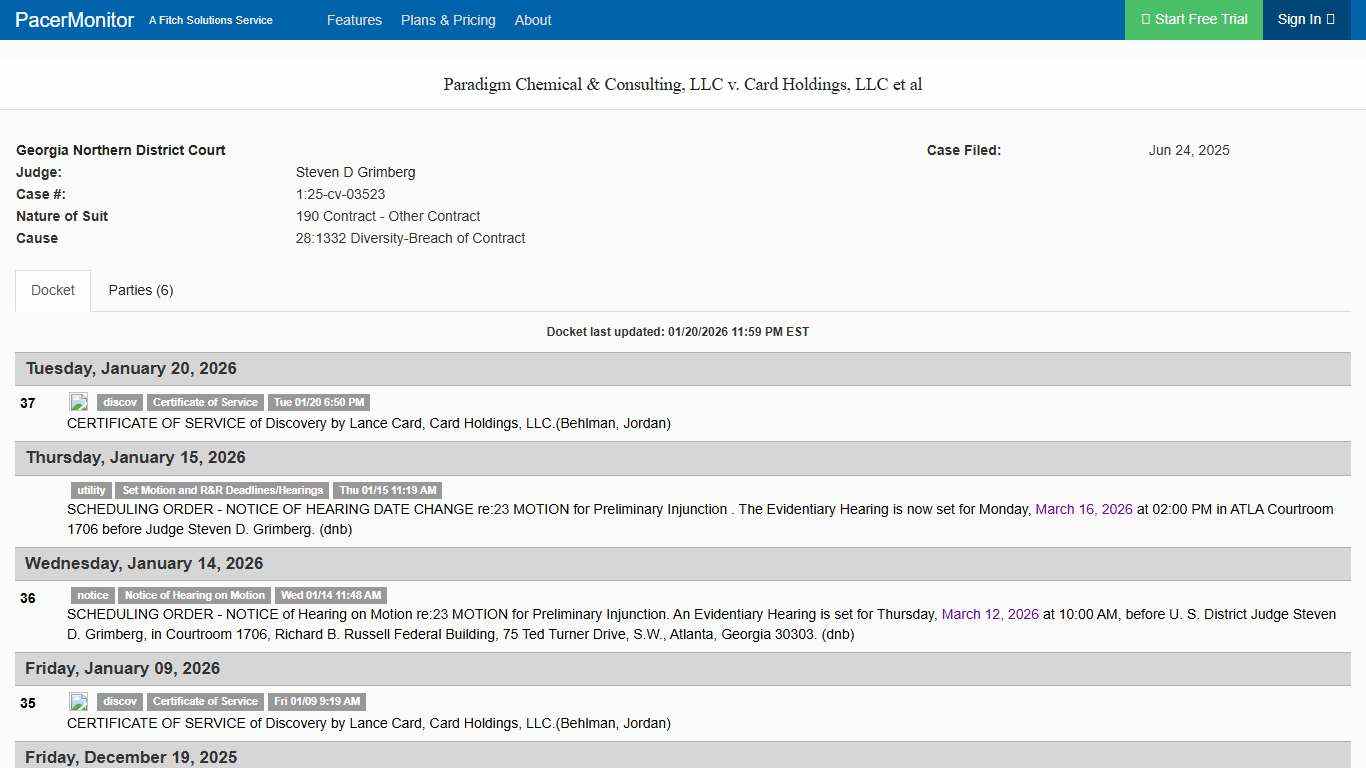Open the About page
This screenshot has width=1366, height=768.
533,20
